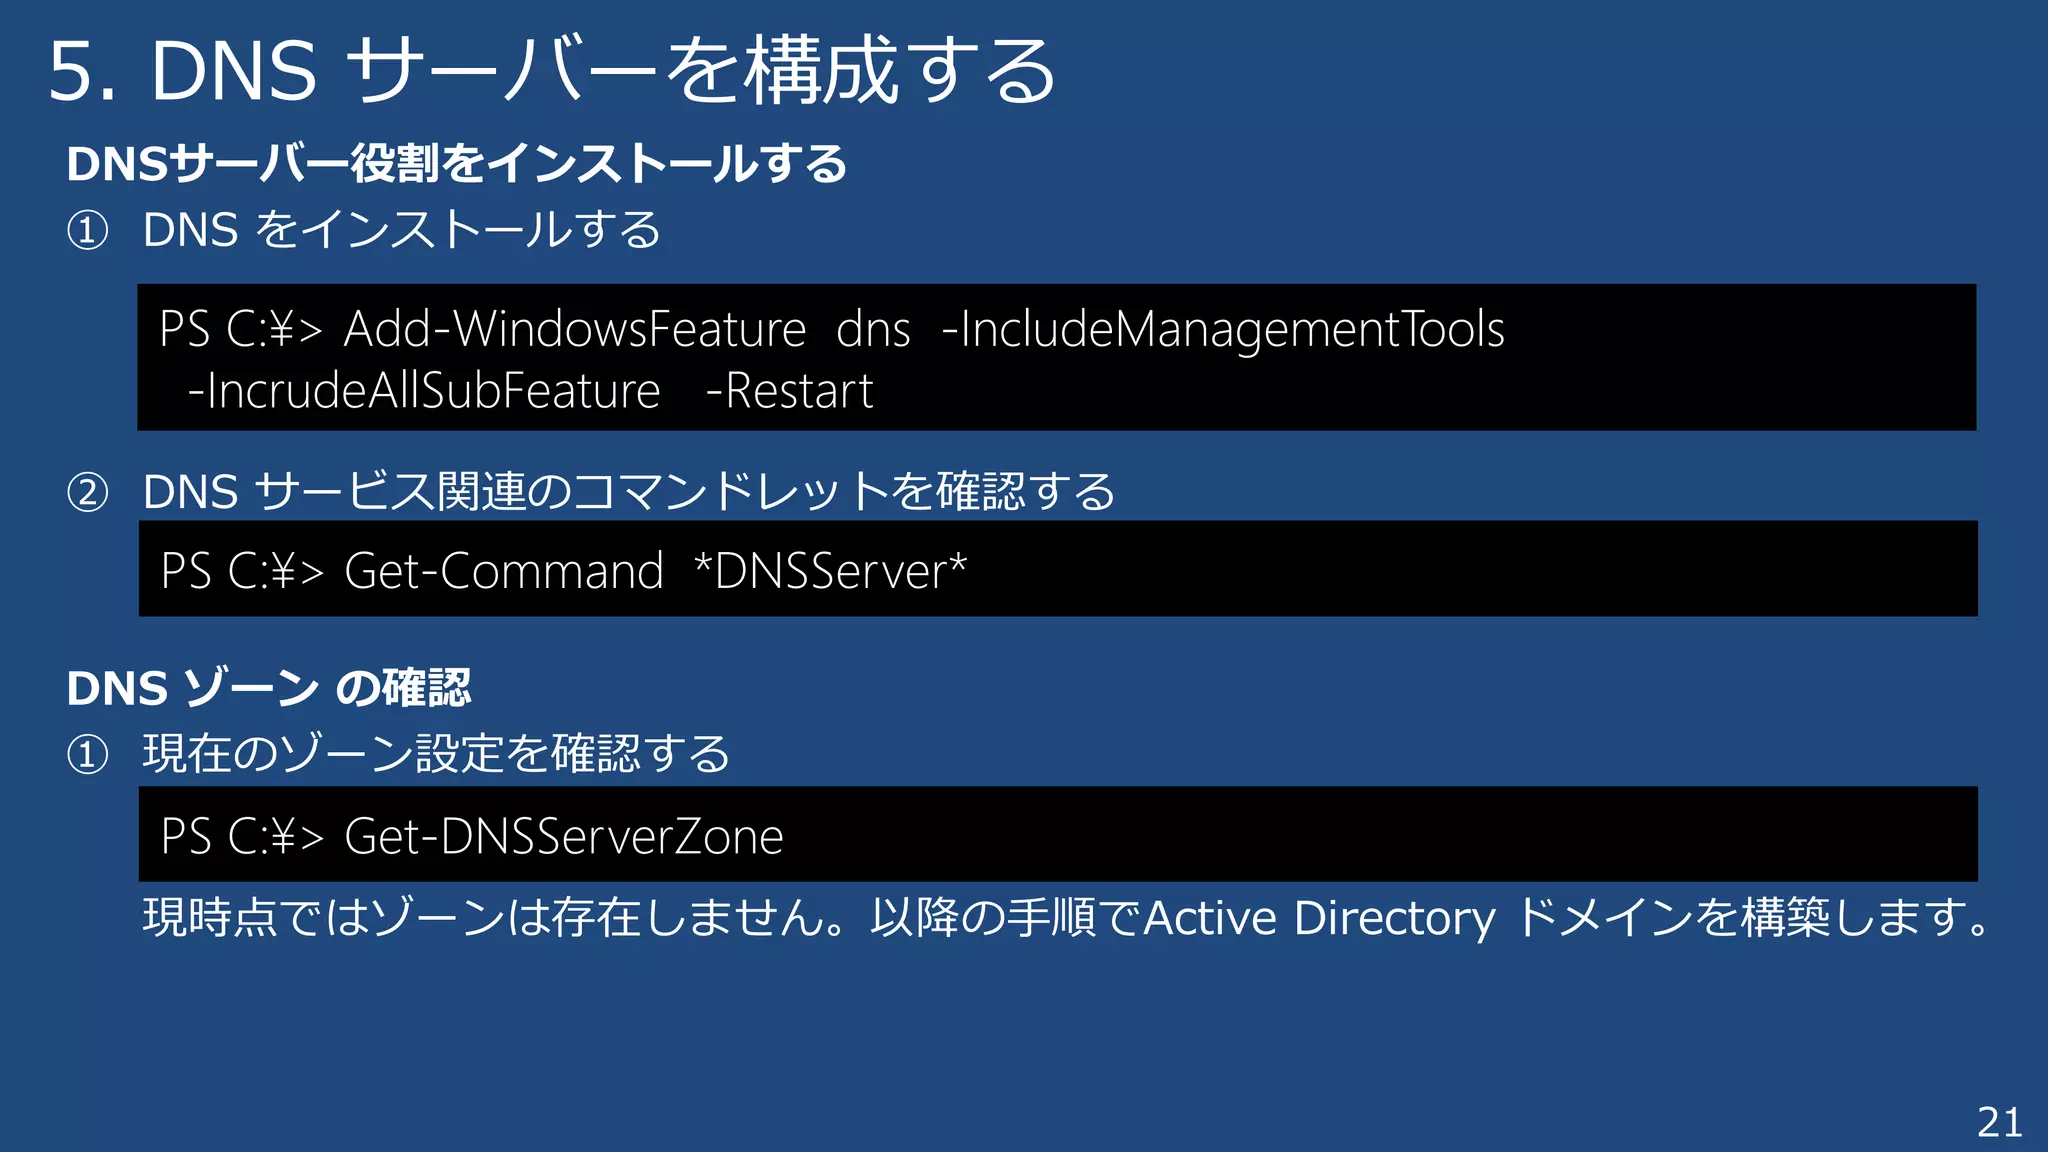Click the Get-Command command text
This screenshot has width=2048, height=1152.
point(503,571)
